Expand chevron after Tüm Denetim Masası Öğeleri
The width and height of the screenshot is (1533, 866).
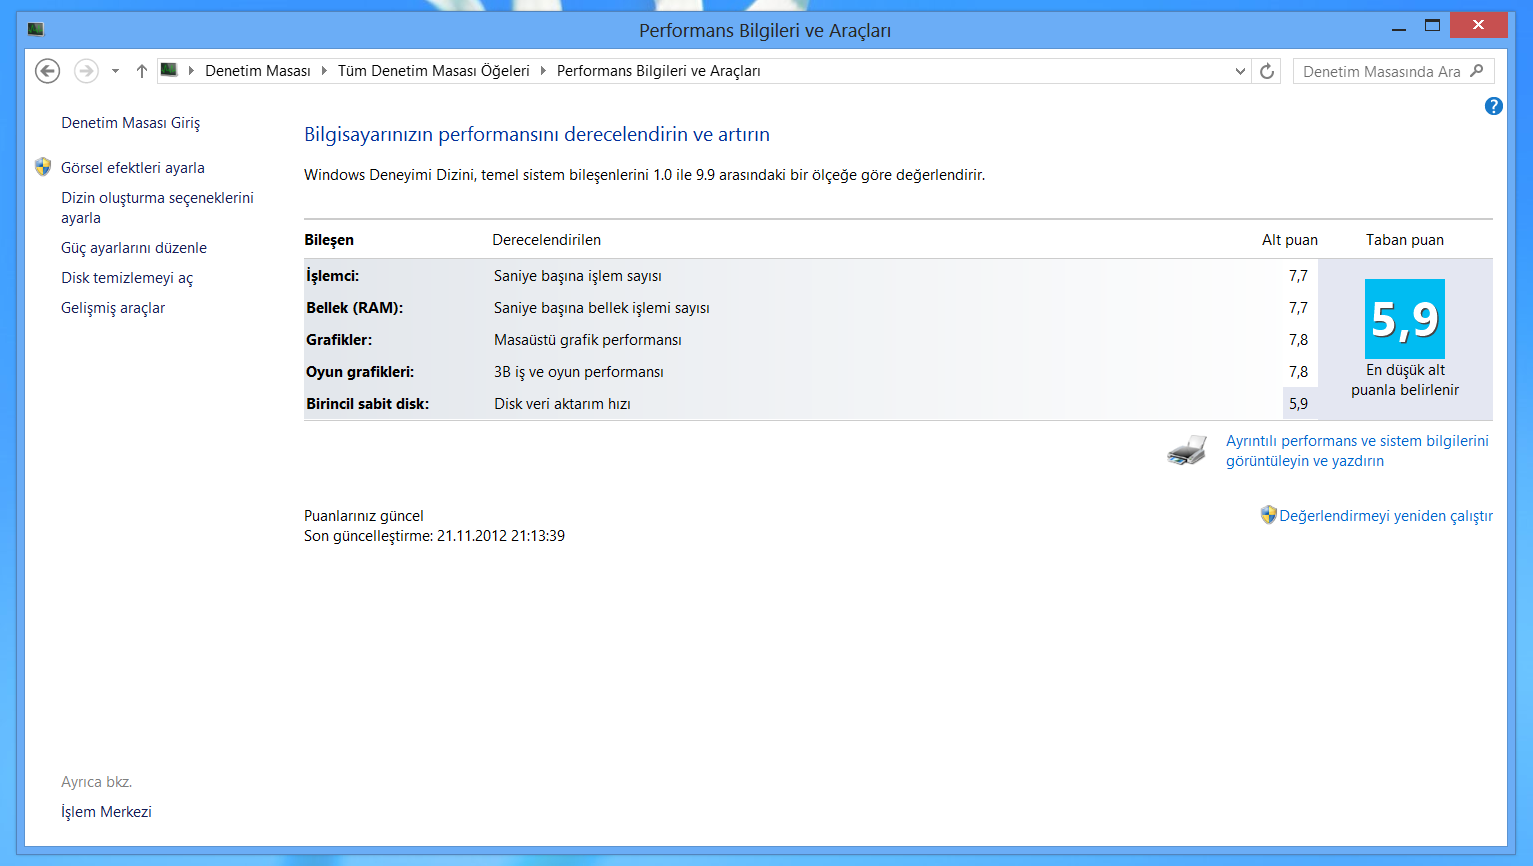543,71
